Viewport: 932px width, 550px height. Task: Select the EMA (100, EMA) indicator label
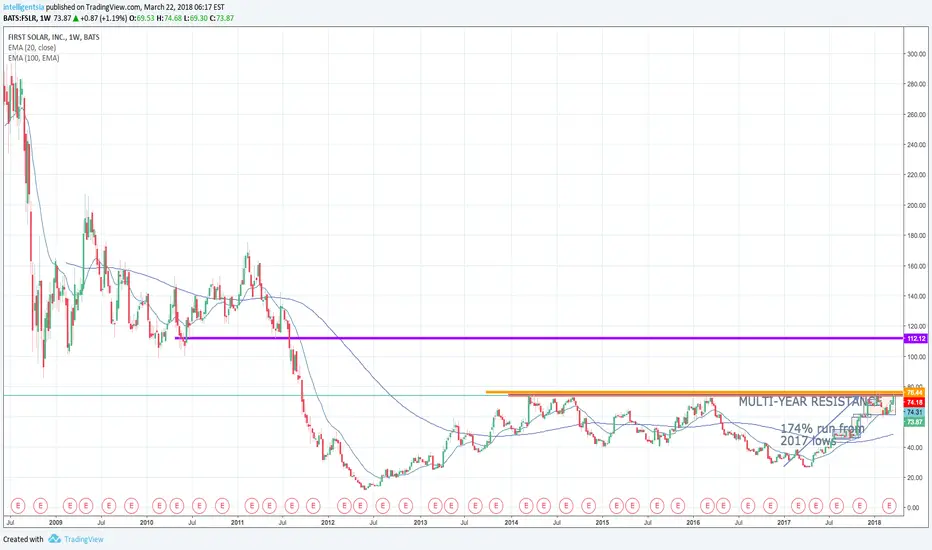tap(33, 58)
